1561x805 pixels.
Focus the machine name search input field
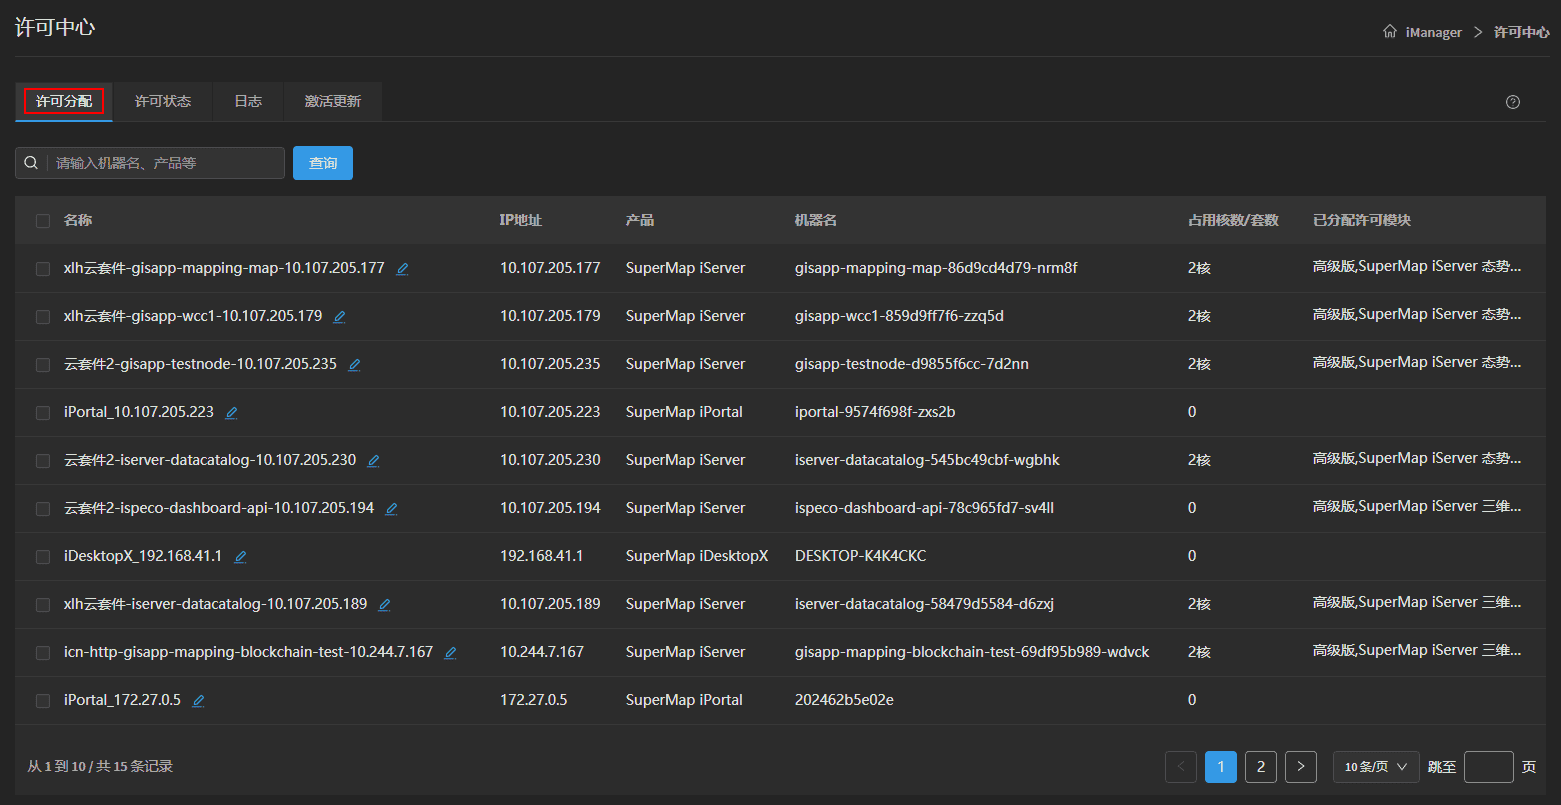coord(165,163)
